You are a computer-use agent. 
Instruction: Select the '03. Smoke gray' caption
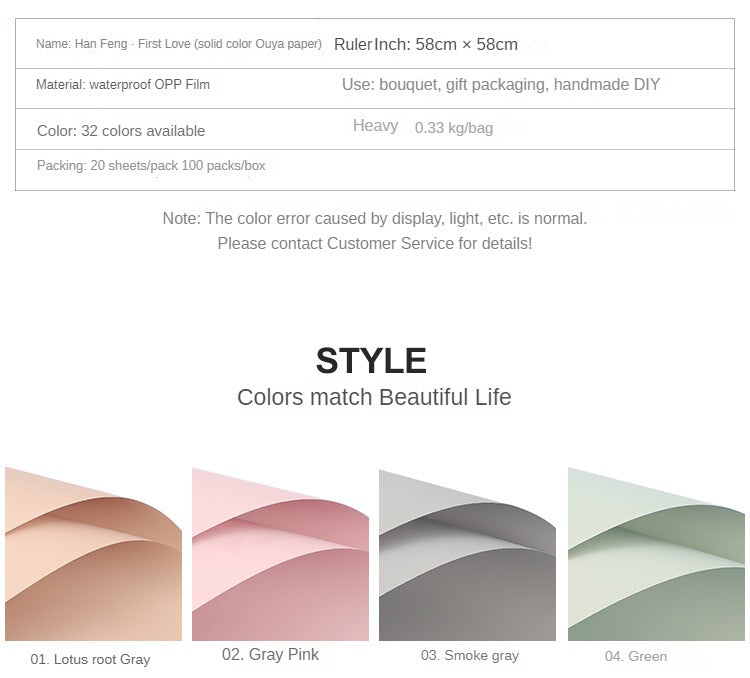tap(469, 656)
